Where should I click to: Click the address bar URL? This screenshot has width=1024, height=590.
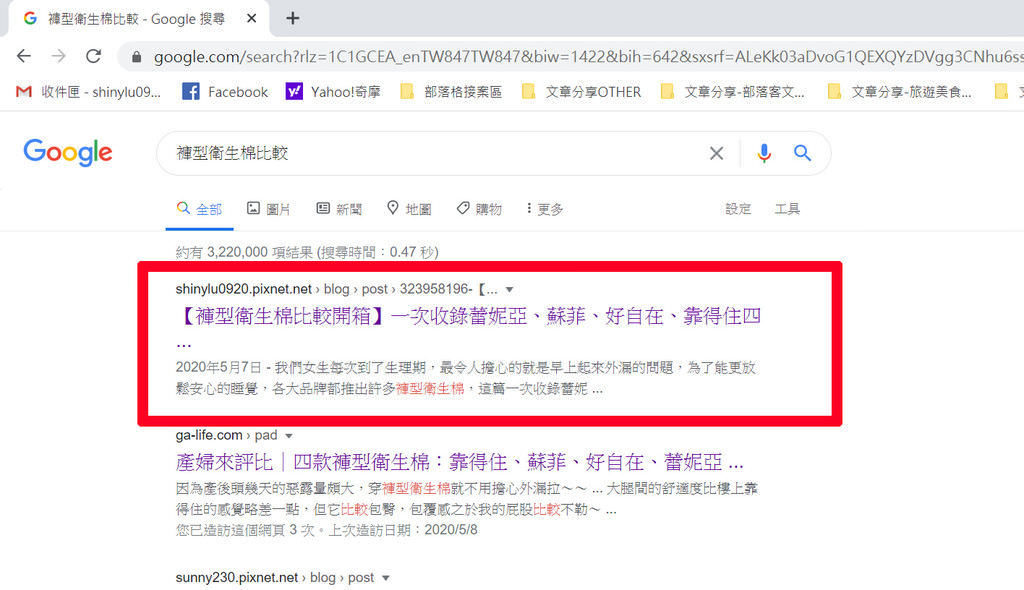click(588, 57)
